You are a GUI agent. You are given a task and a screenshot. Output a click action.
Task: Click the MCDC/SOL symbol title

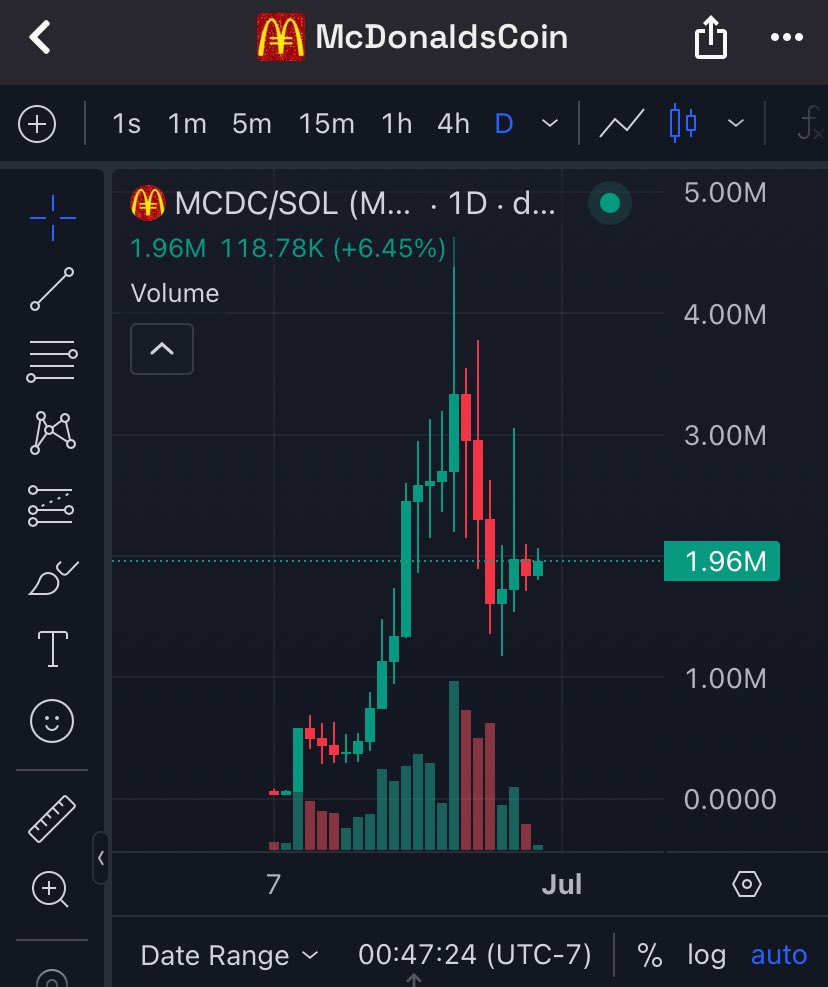coord(293,203)
